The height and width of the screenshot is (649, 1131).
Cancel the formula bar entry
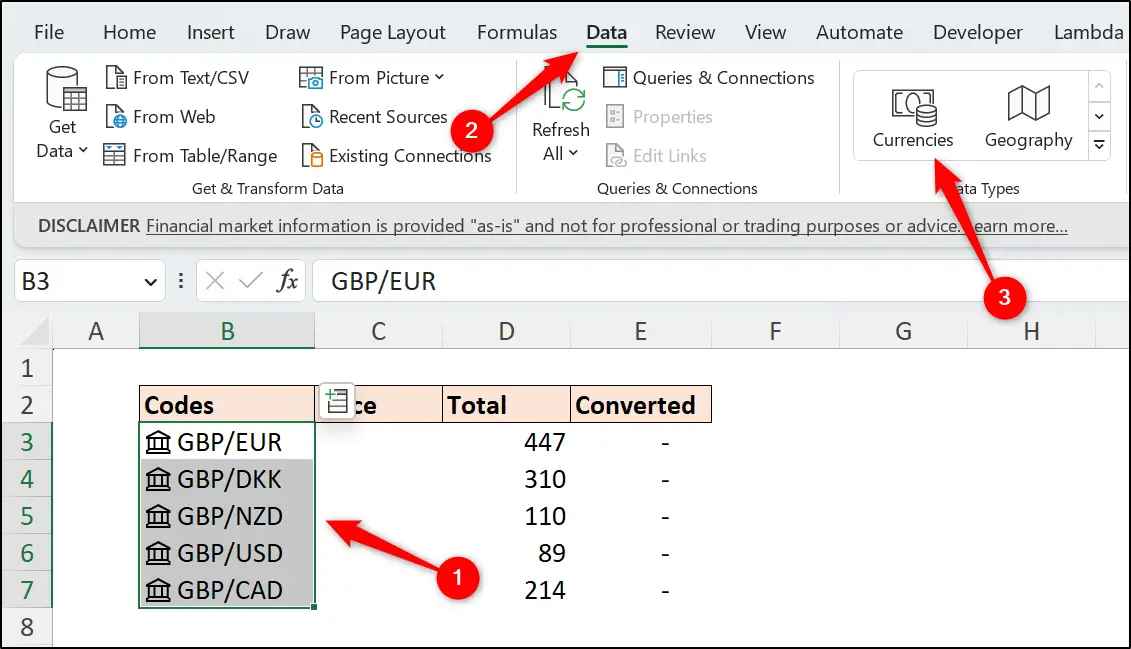[214, 281]
